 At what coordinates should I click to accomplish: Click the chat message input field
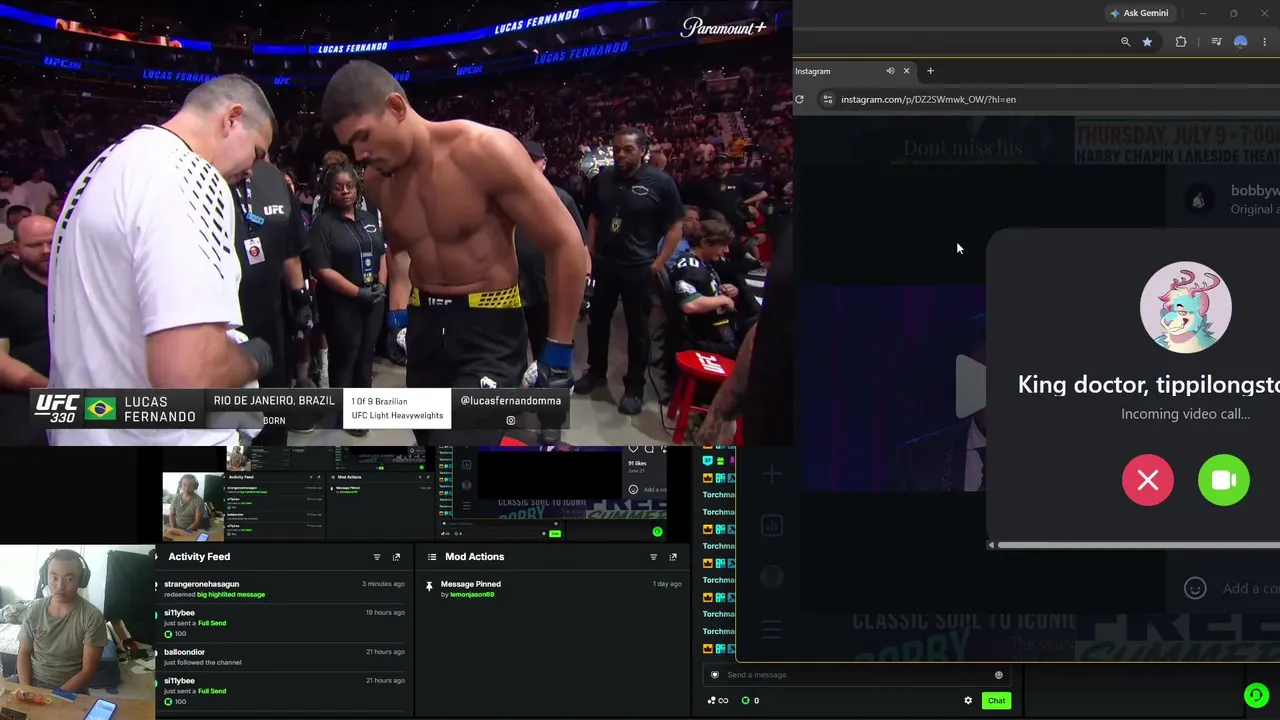point(855,675)
